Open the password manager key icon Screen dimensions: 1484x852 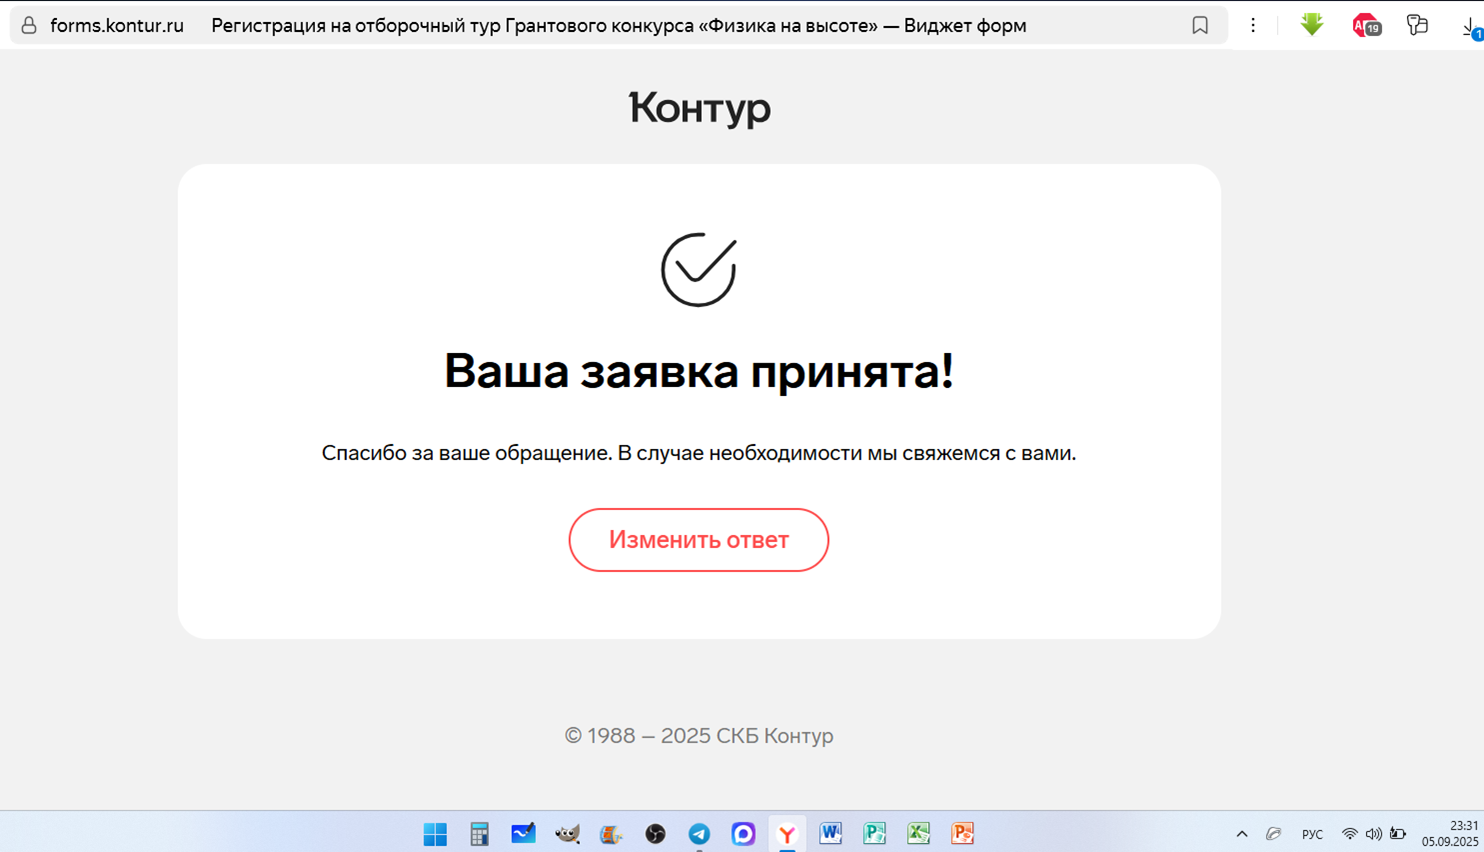[1417, 25]
